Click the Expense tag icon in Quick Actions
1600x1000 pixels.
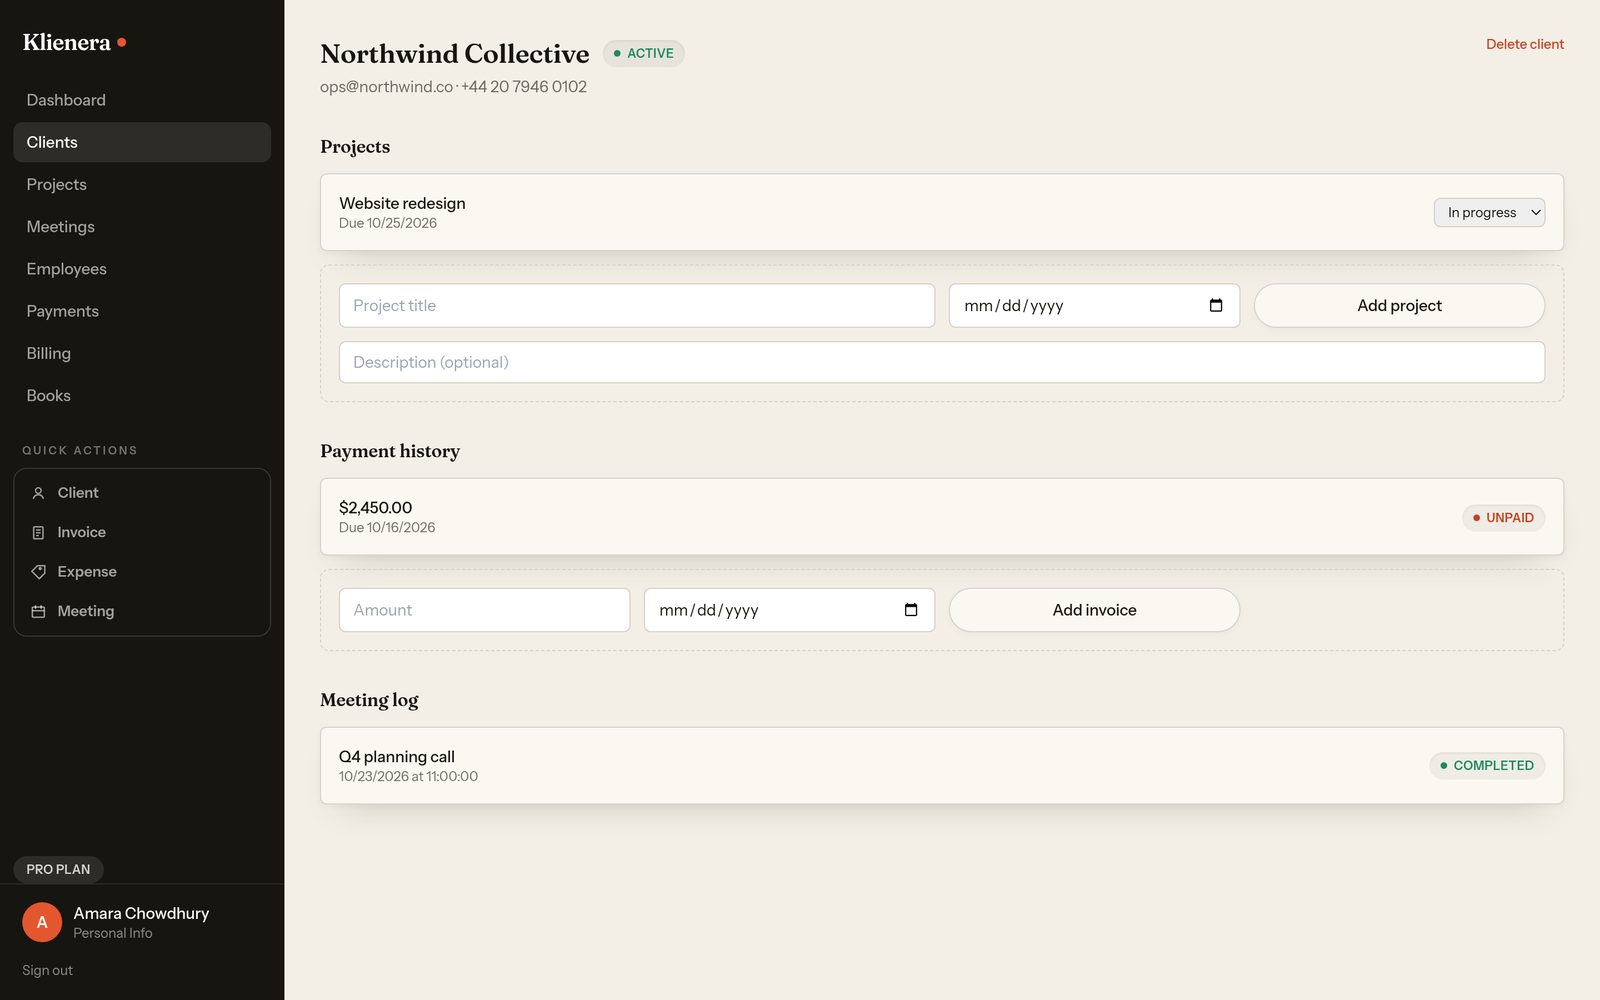[x=38, y=572]
